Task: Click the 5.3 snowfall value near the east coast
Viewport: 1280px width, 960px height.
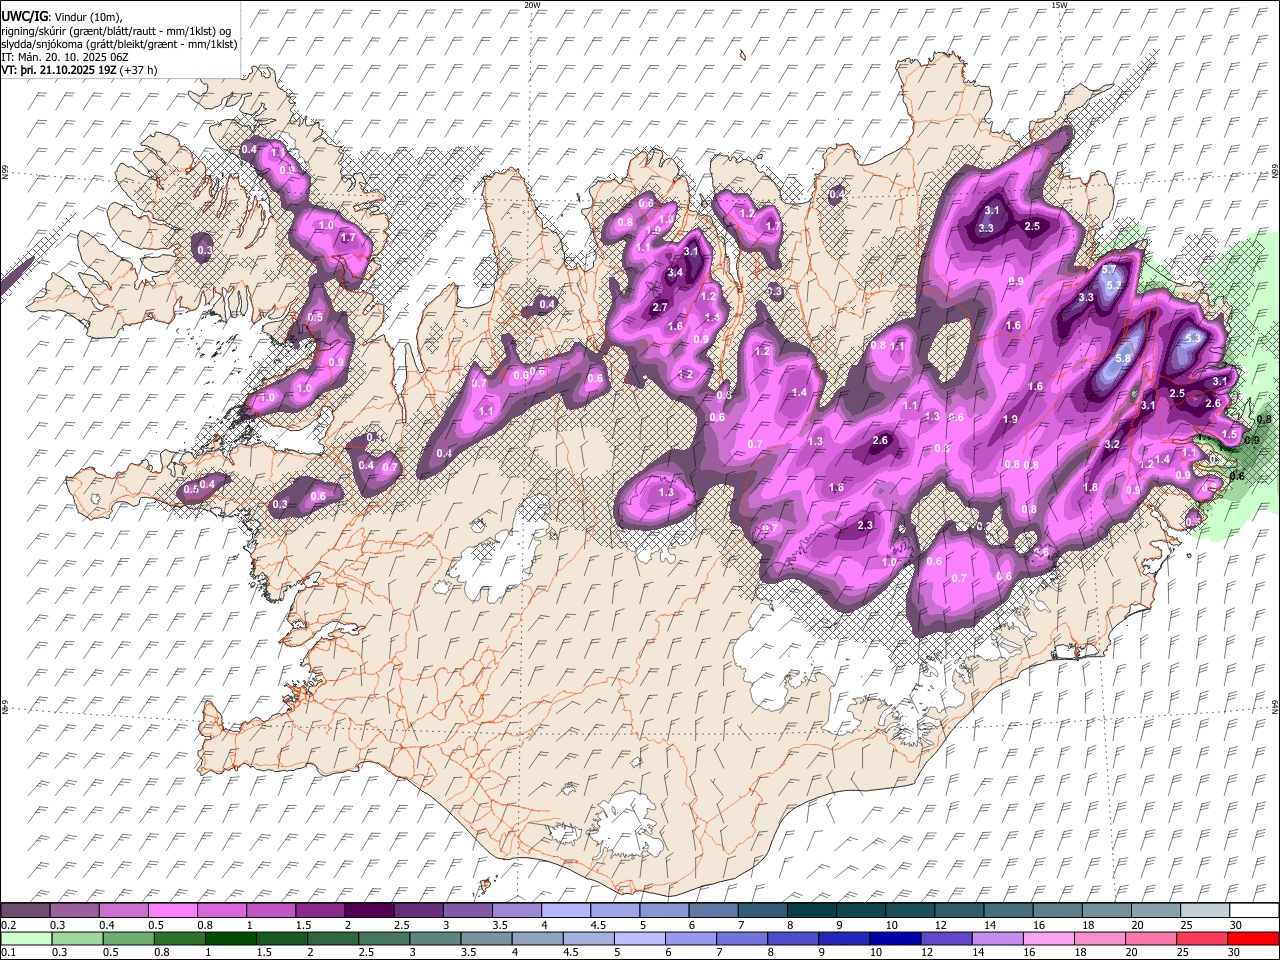Action: tap(1192, 339)
